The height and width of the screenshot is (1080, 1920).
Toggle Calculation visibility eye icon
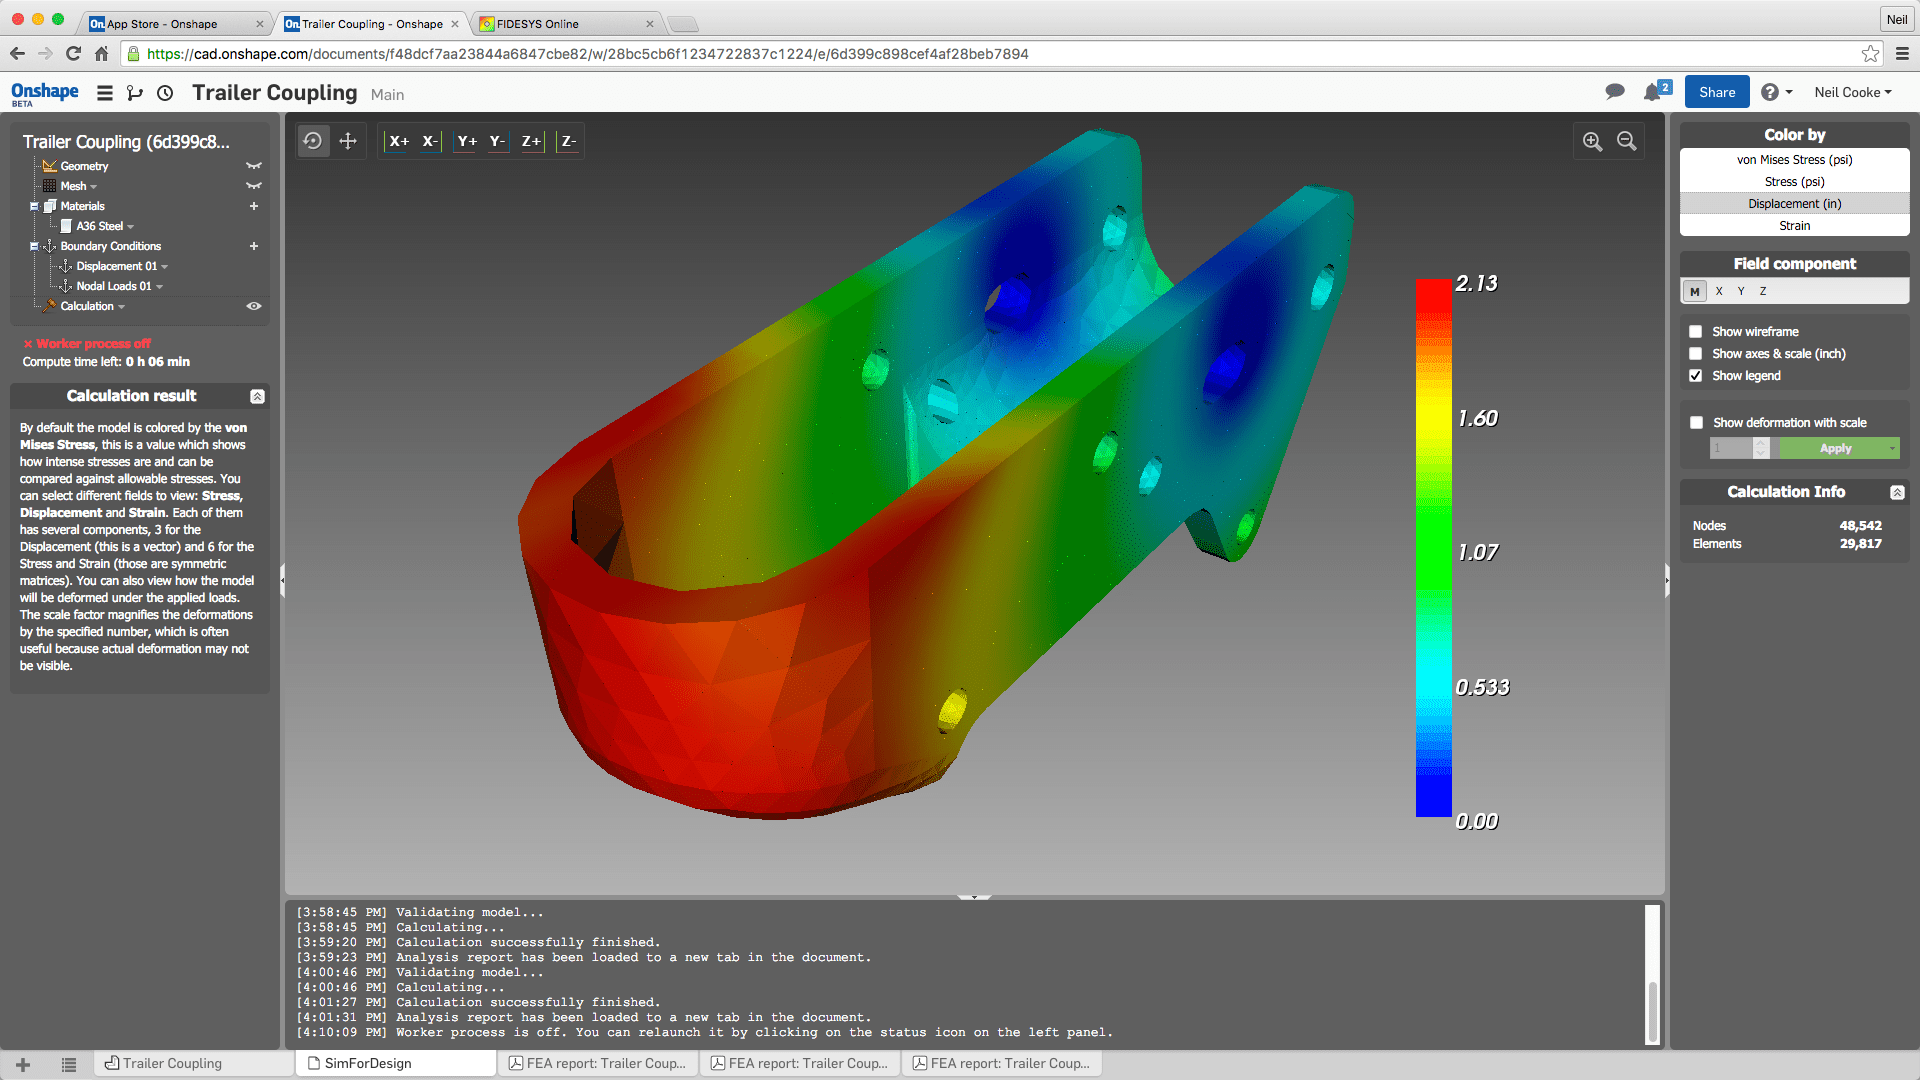click(x=254, y=306)
